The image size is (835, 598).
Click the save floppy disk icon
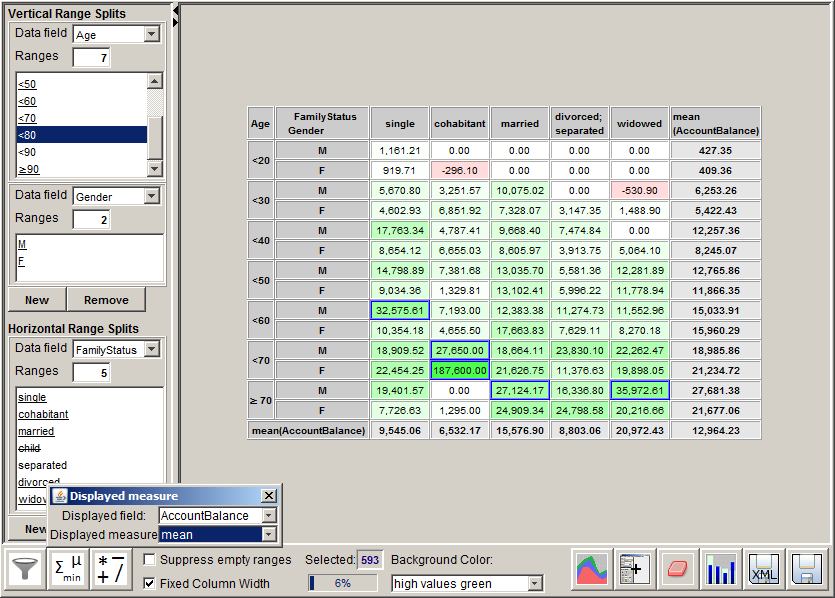pyautogui.click(x=809, y=570)
